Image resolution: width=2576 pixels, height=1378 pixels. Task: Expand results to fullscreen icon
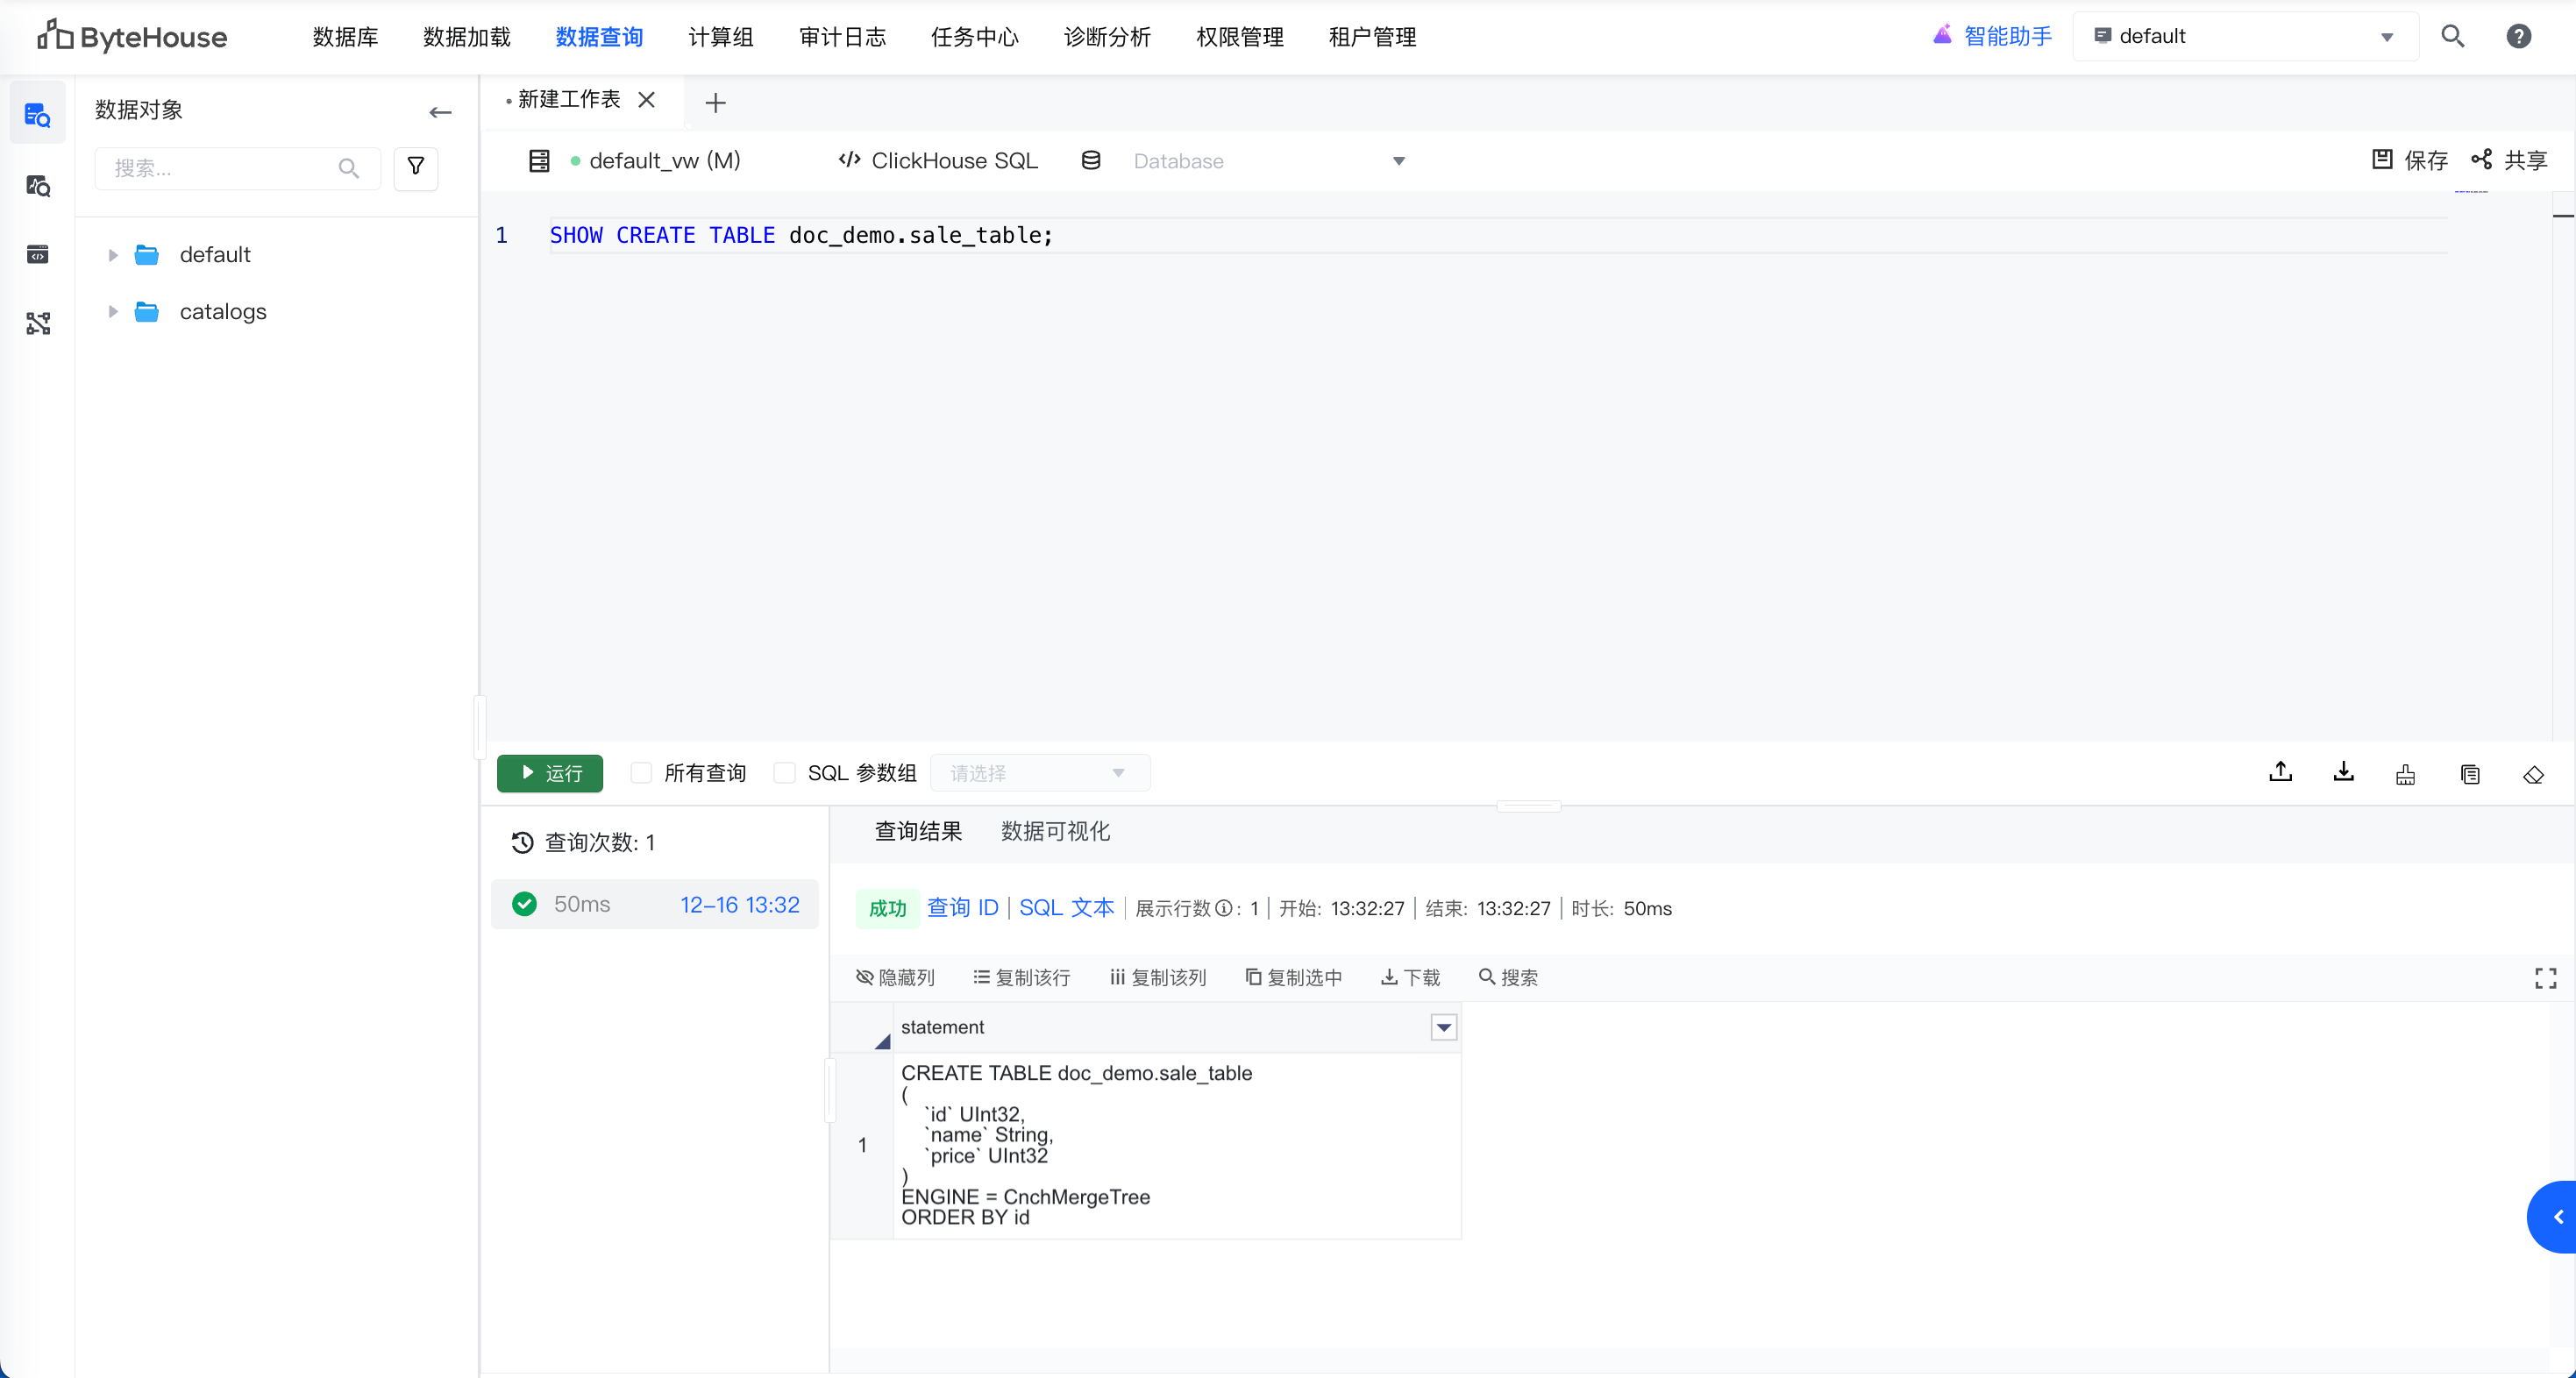pos(2545,977)
